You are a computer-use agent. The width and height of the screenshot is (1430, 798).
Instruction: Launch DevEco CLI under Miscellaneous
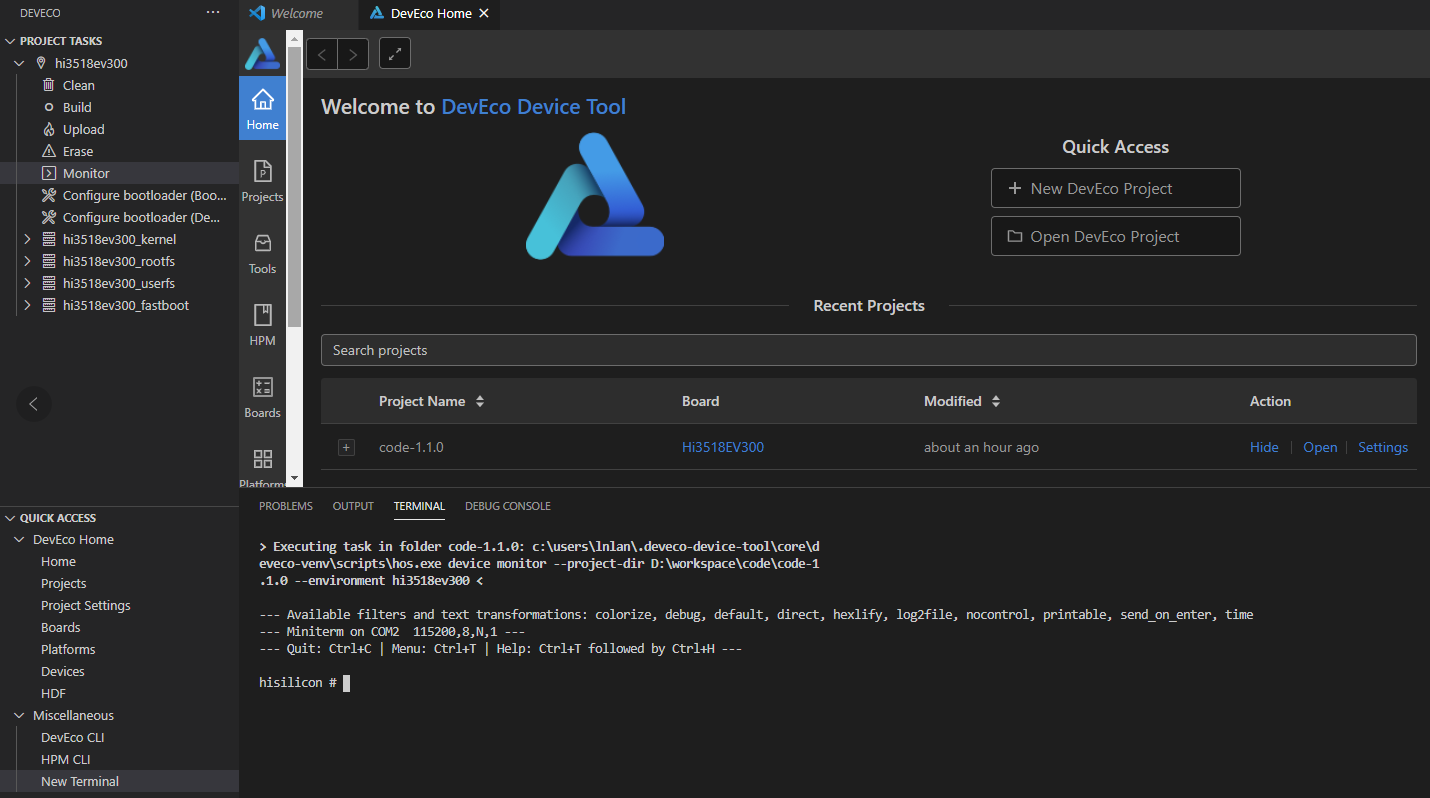click(72, 737)
